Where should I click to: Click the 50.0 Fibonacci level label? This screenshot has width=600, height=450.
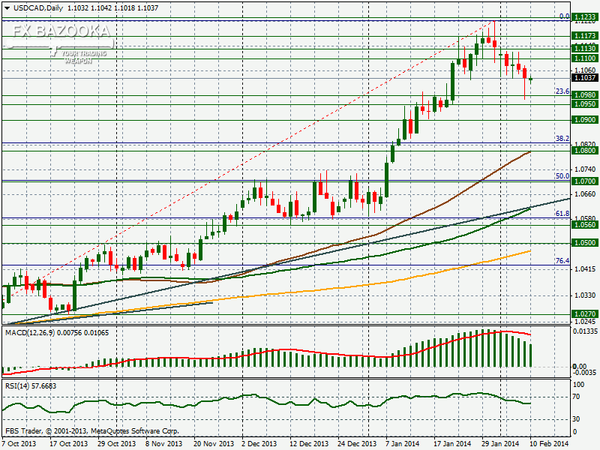click(x=562, y=176)
